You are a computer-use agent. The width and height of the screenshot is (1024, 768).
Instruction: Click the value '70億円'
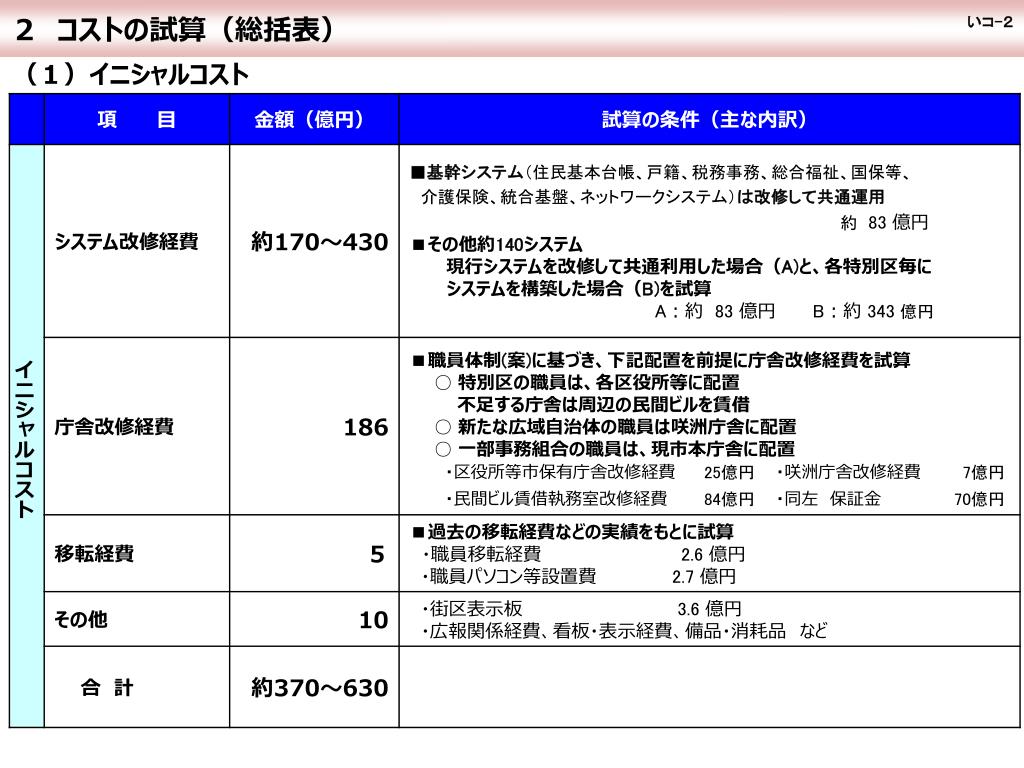[x=979, y=499]
